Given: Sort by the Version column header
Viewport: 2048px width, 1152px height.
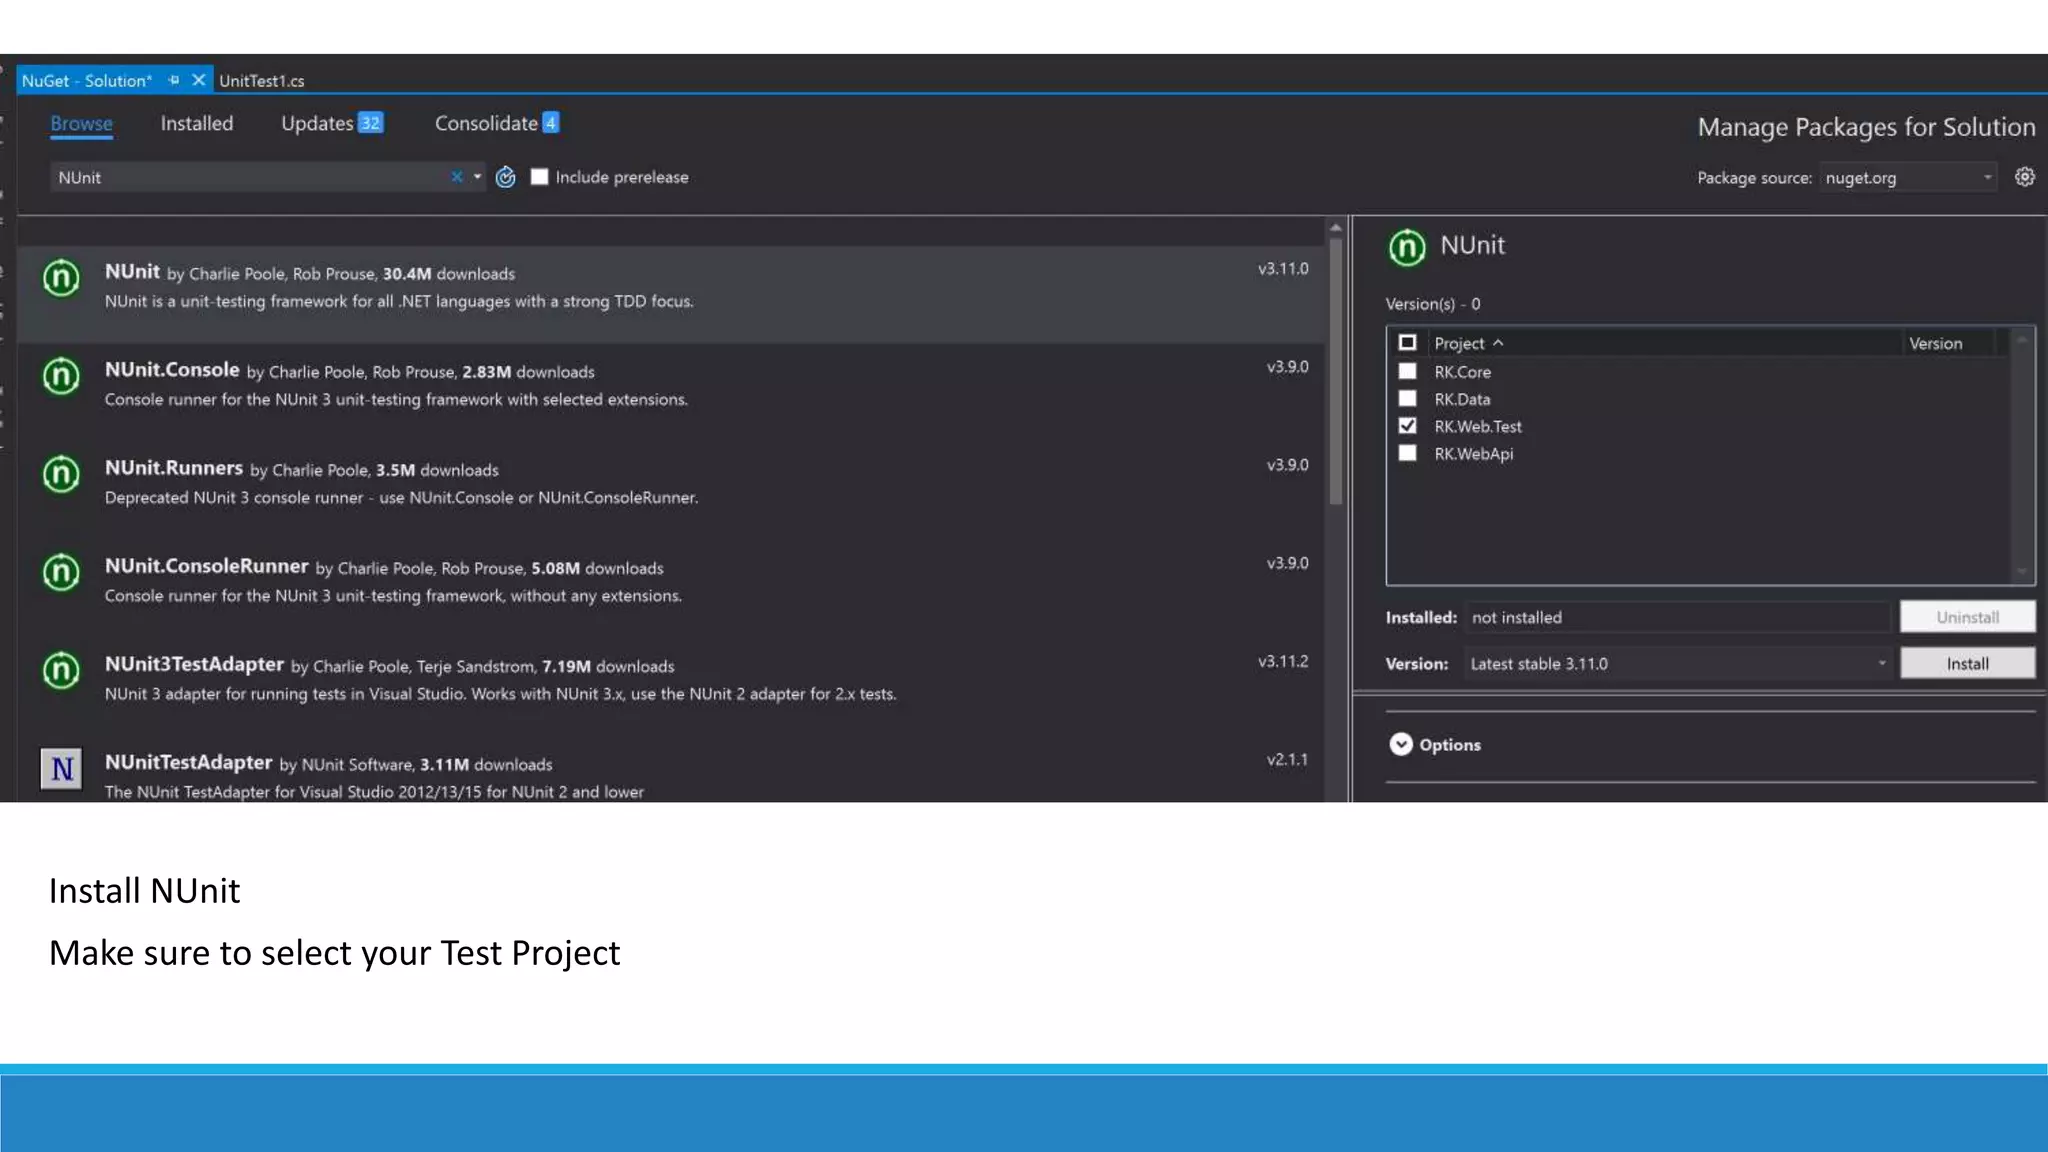Looking at the screenshot, I should [x=1935, y=343].
